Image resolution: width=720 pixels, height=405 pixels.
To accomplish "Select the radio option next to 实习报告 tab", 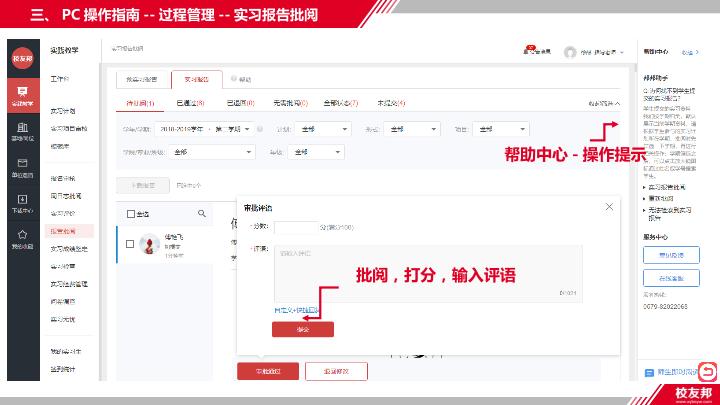I will point(233,78).
